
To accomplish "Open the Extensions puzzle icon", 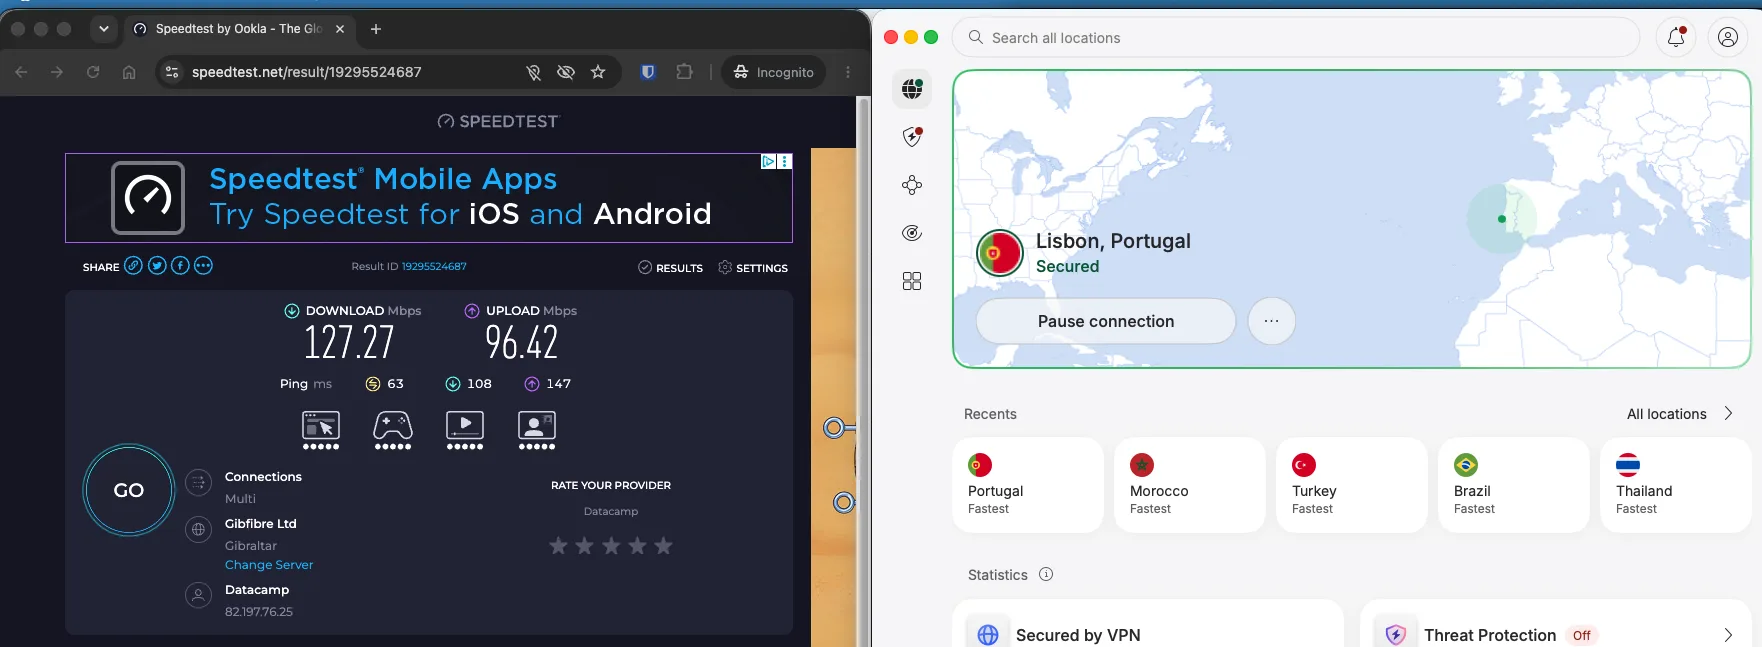I will coord(684,72).
